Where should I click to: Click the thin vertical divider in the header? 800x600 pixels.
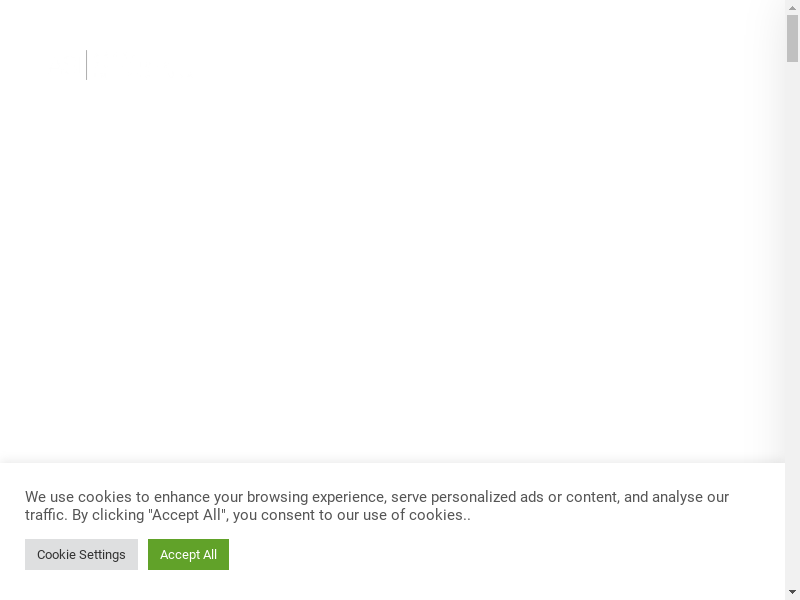point(87,65)
